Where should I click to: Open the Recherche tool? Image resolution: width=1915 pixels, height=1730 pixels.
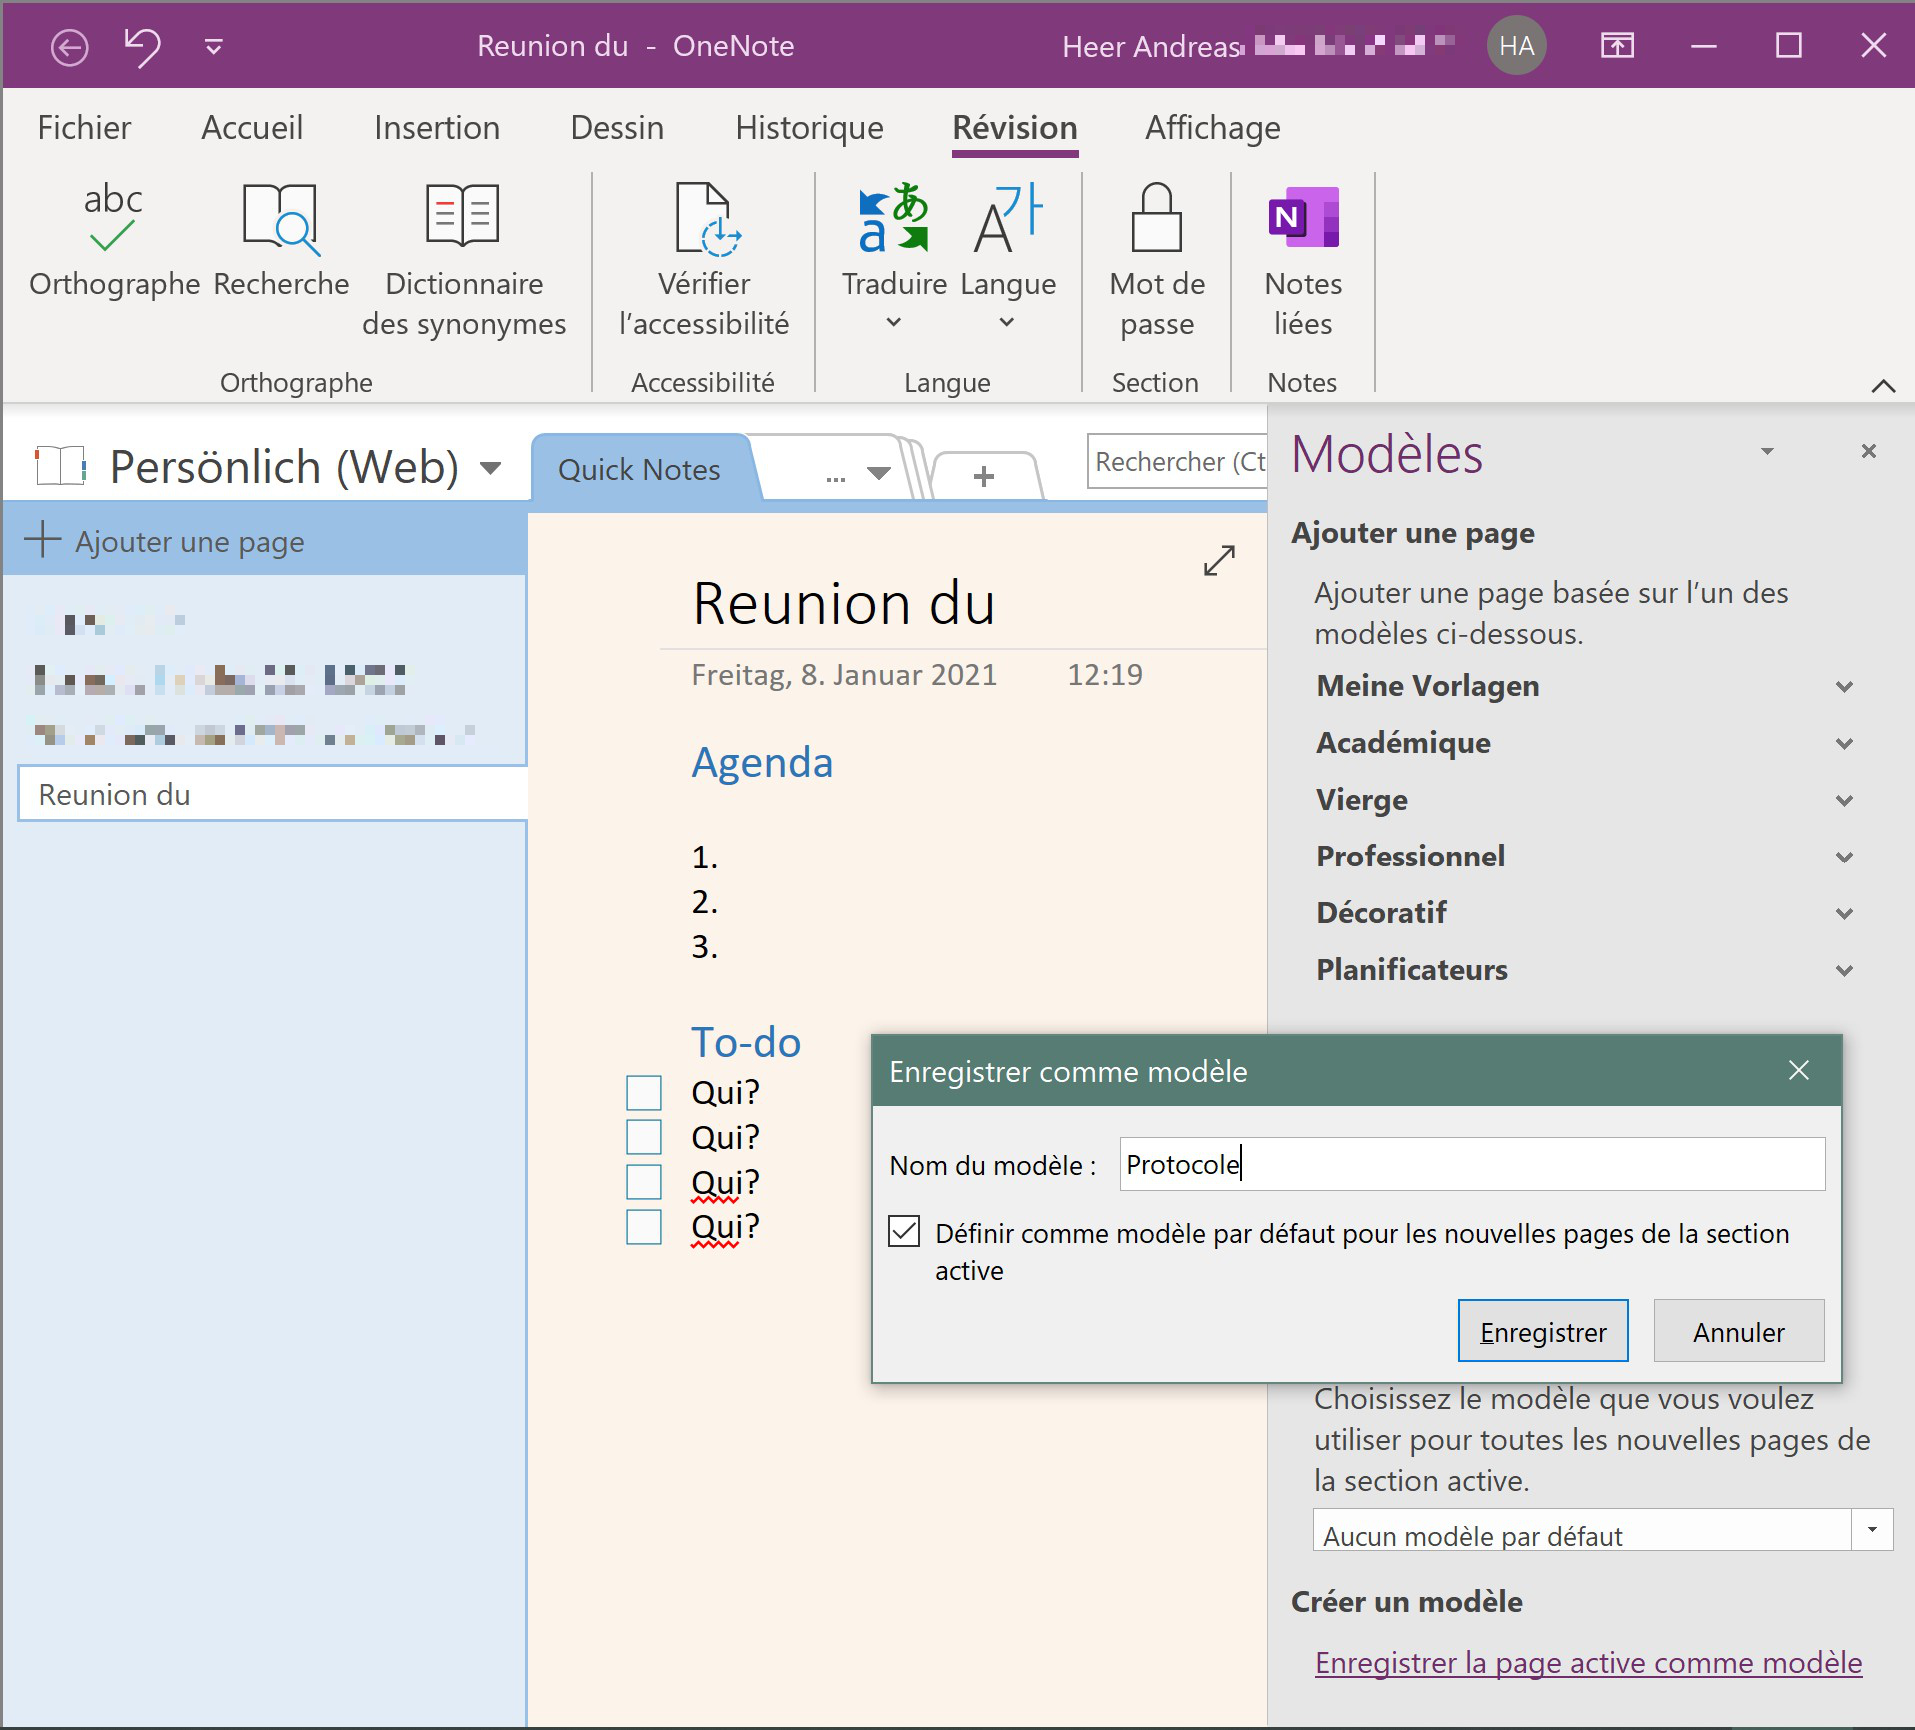[x=281, y=240]
